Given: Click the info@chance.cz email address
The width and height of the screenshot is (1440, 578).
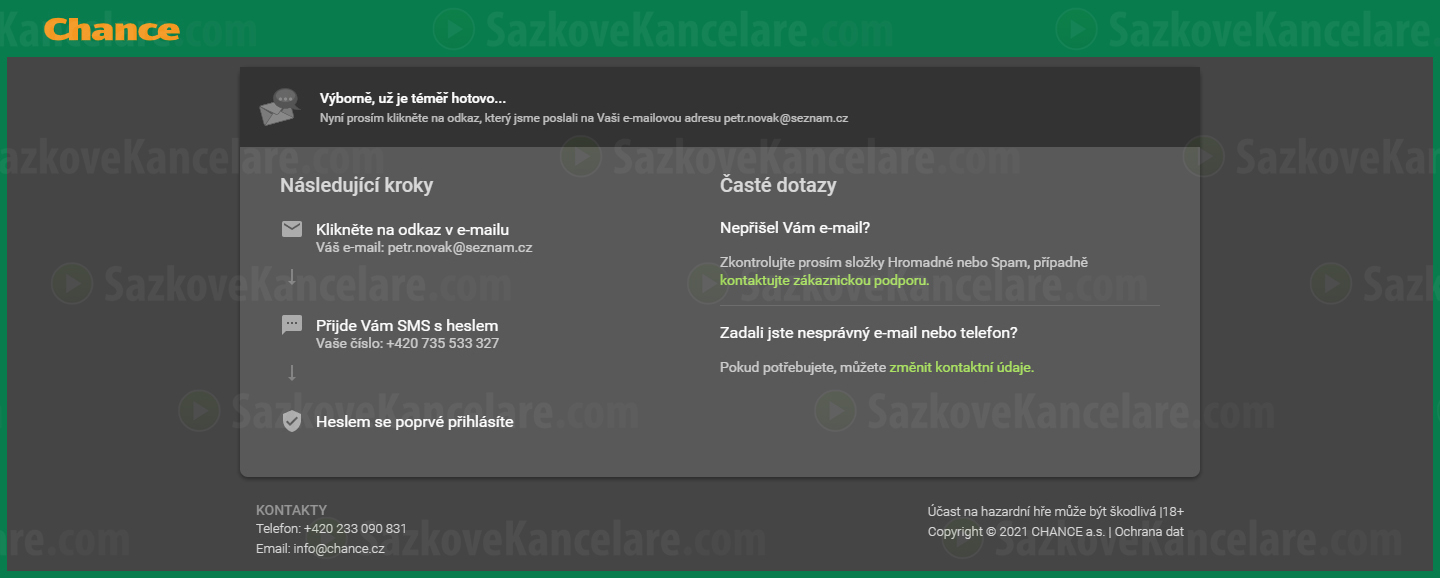Looking at the screenshot, I should pyautogui.click(x=339, y=548).
